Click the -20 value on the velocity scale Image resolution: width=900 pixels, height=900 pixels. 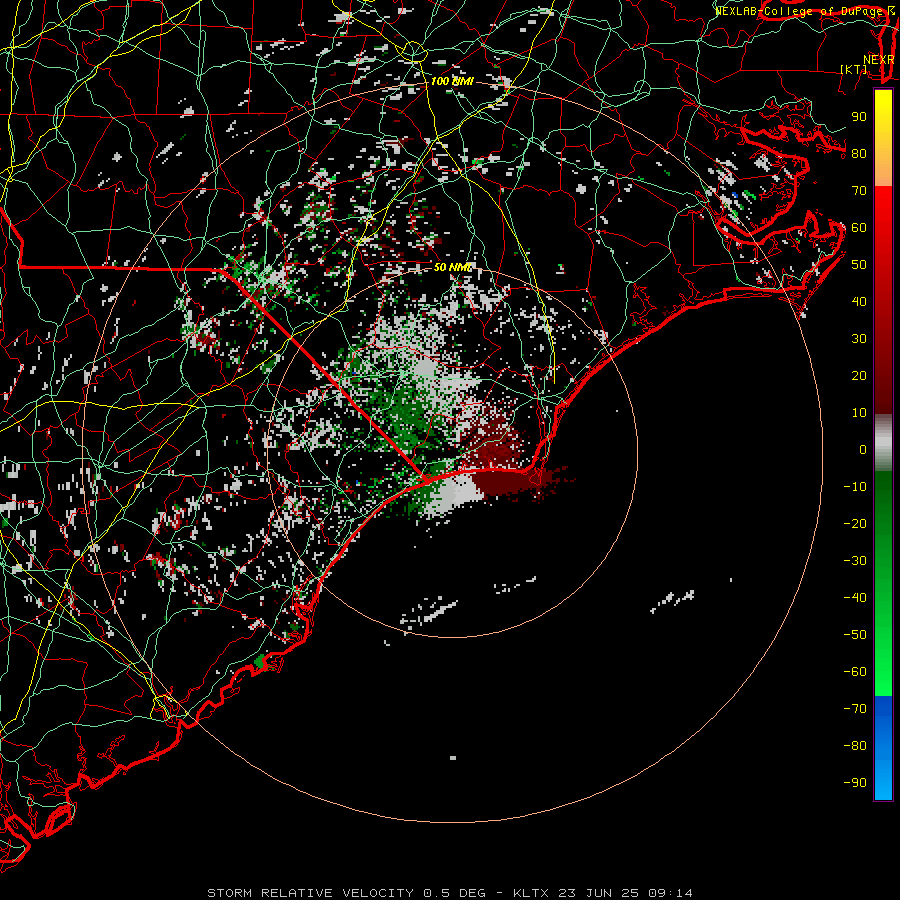[x=855, y=524]
